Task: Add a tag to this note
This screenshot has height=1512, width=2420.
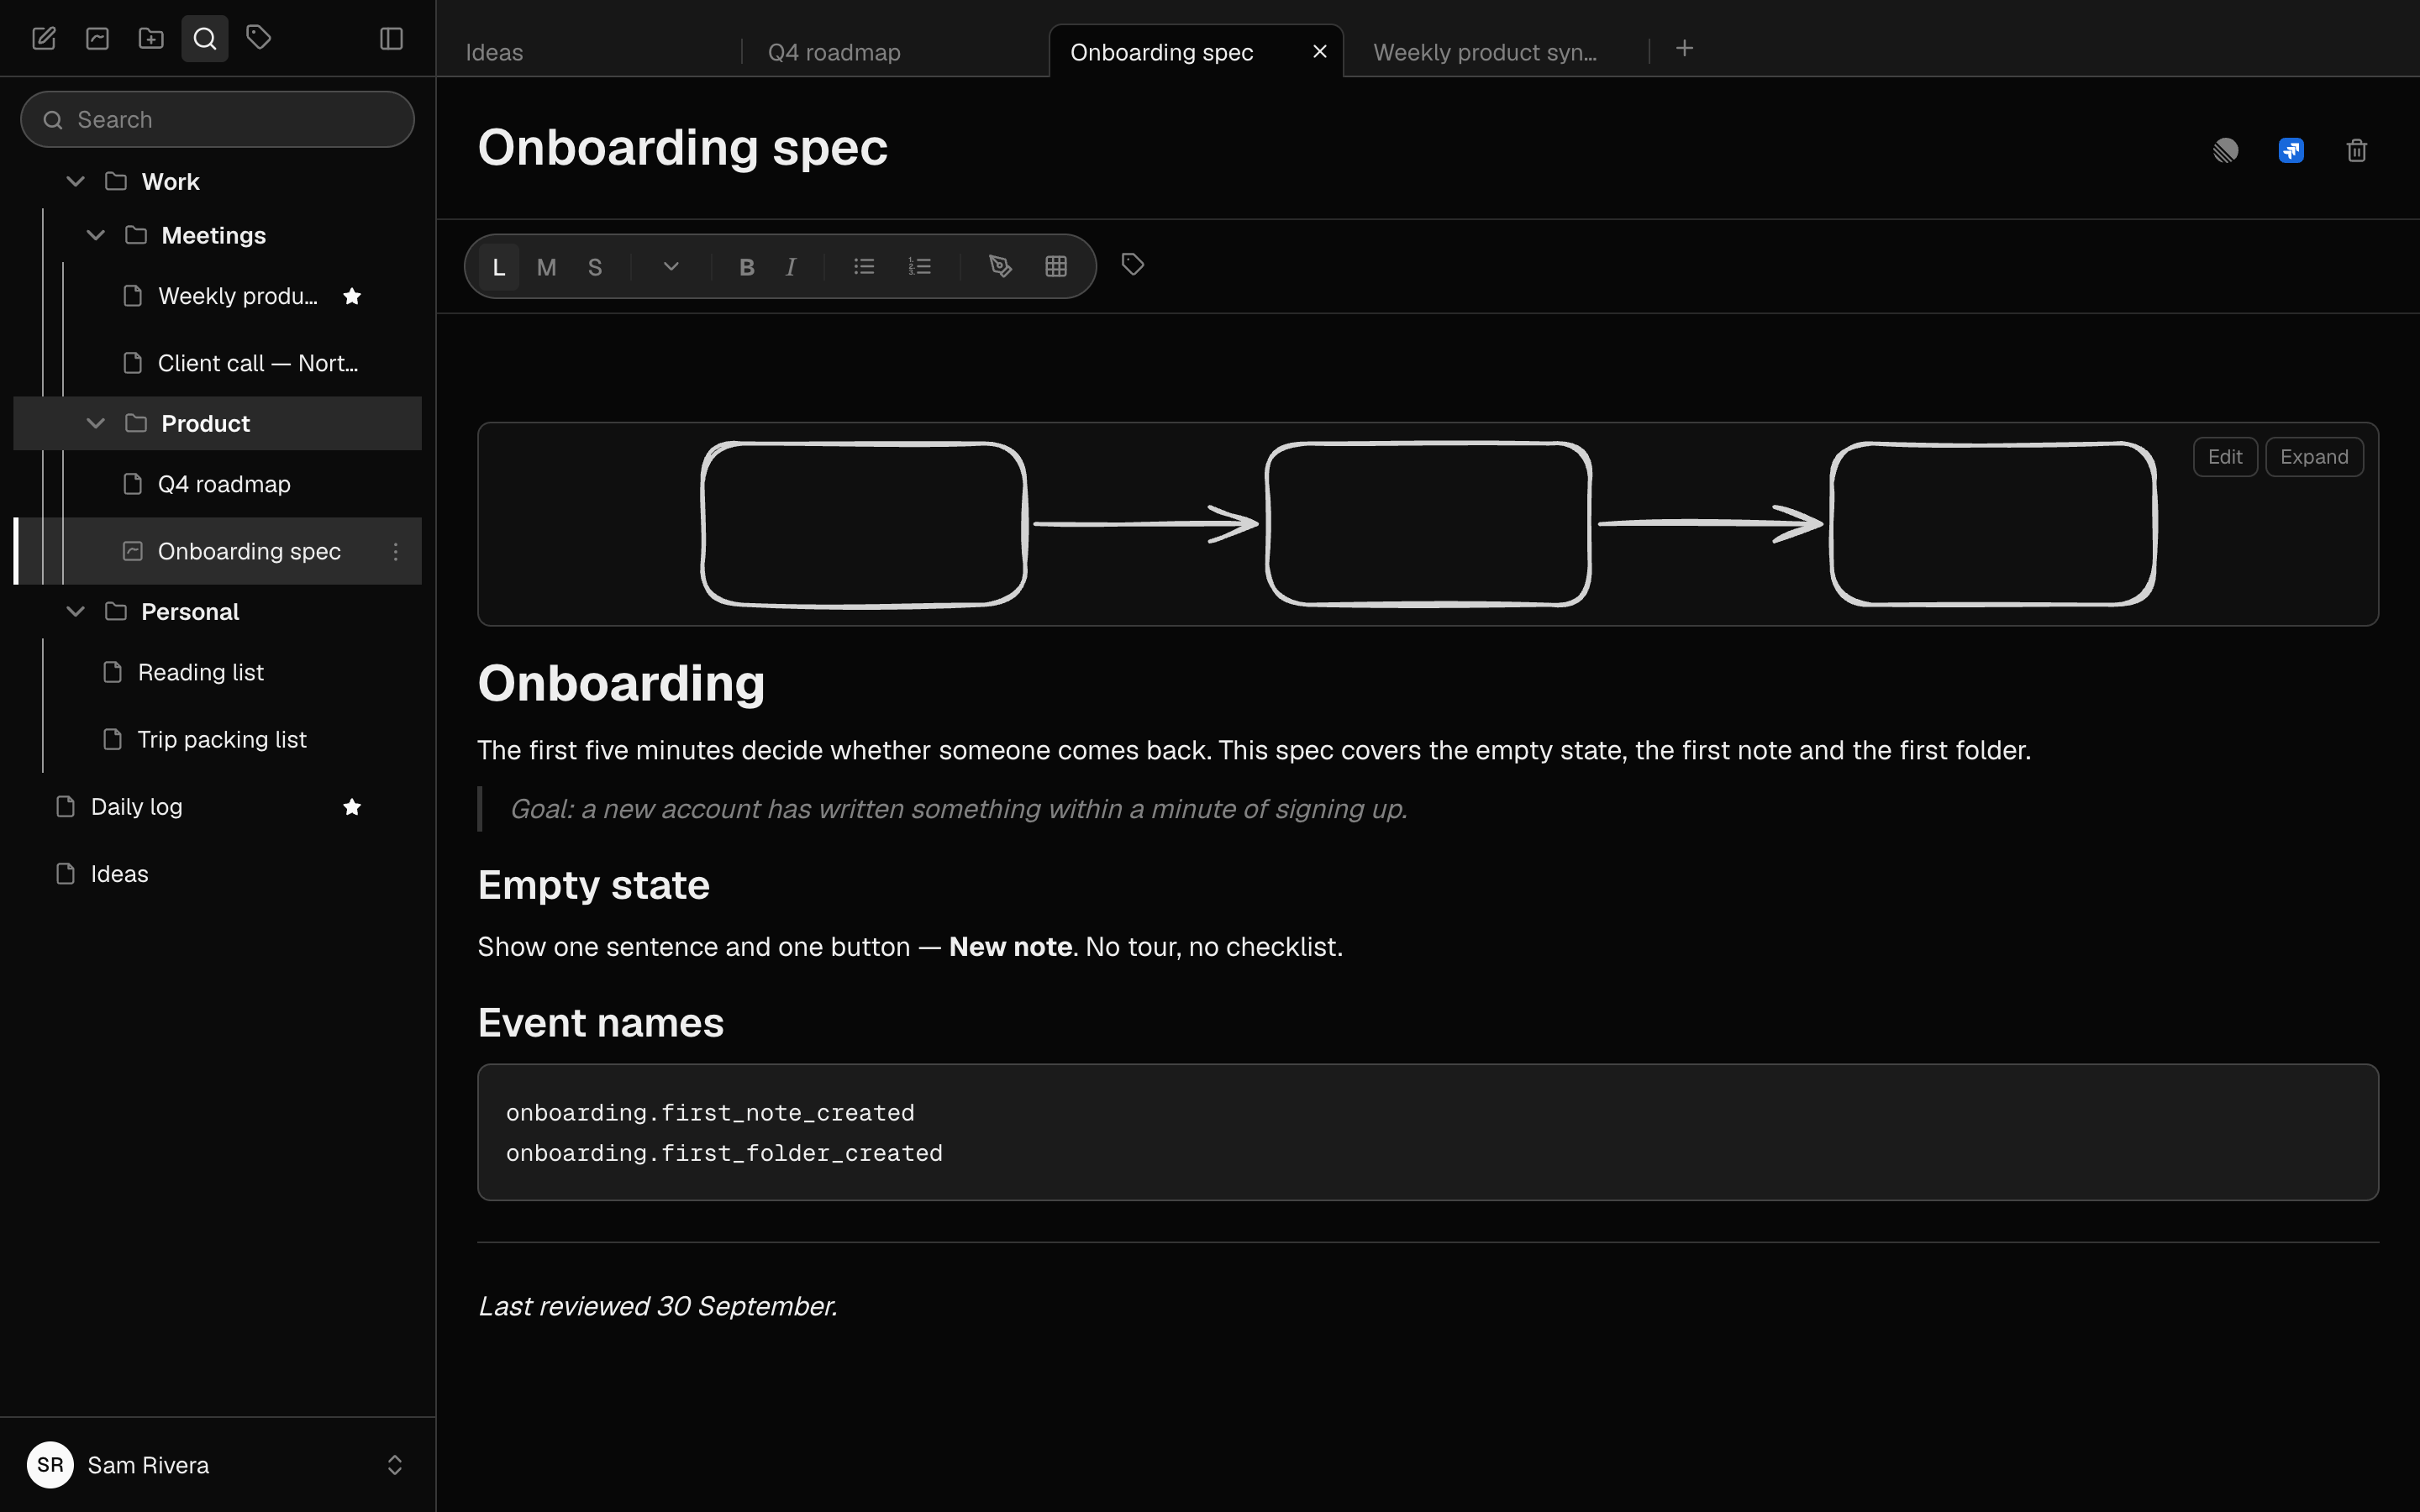Action: [x=1132, y=265]
